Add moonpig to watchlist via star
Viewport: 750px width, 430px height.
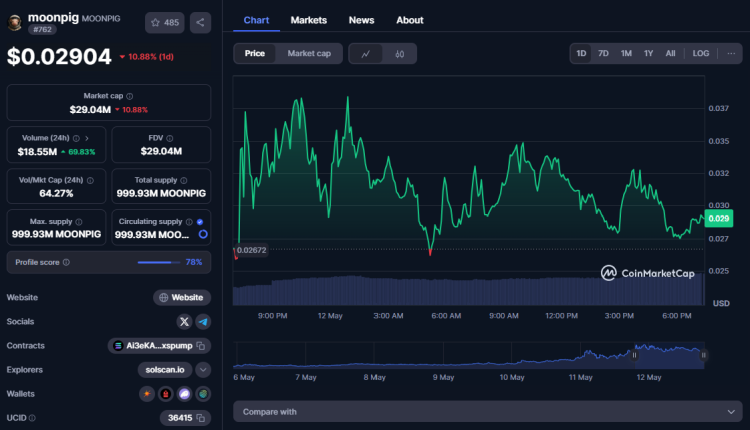[x=164, y=22]
